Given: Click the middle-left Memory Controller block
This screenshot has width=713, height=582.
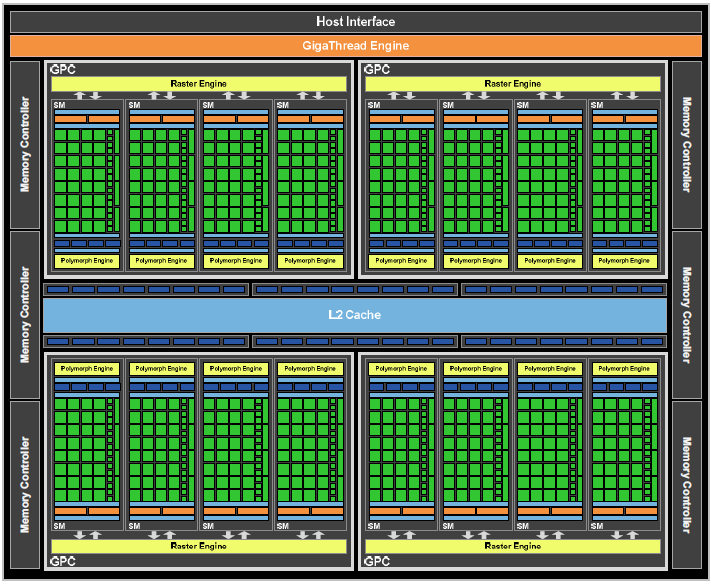Looking at the screenshot, I should [x=25, y=315].
